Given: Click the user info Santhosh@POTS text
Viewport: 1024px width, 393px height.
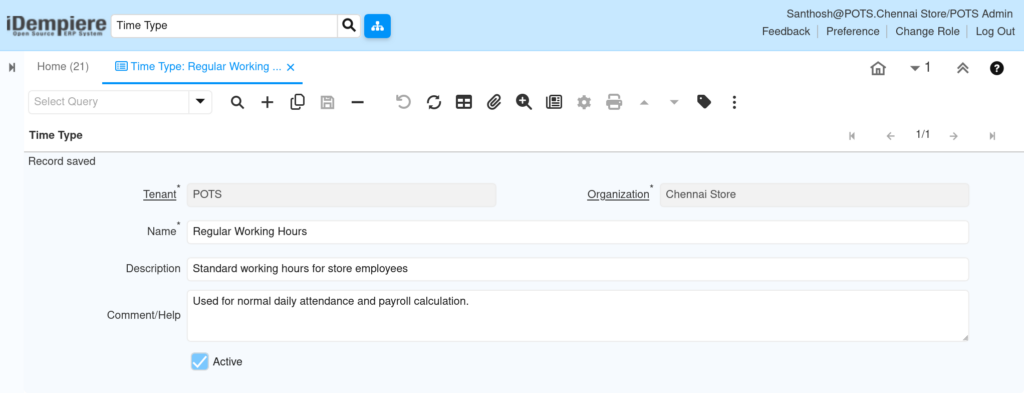Looking at the screenshot, I should [900, 14].
